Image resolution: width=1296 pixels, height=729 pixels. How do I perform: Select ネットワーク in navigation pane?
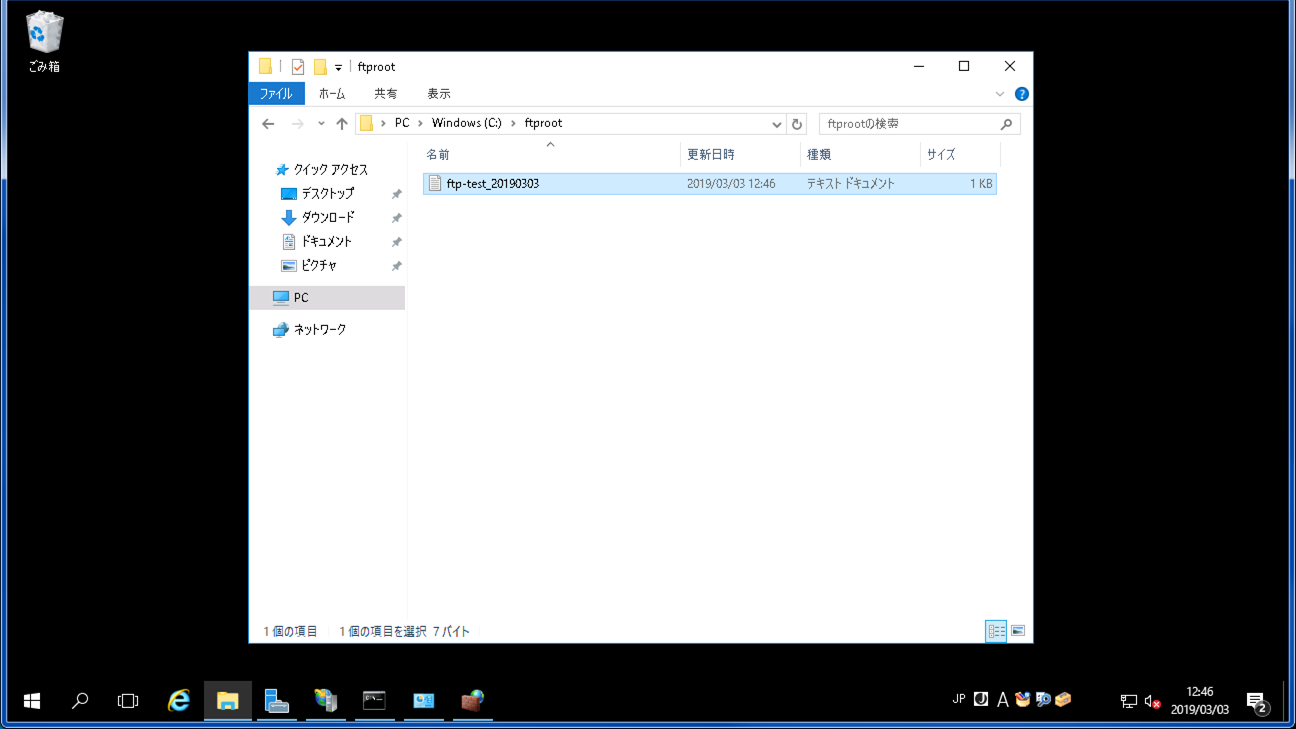(320, 330)
